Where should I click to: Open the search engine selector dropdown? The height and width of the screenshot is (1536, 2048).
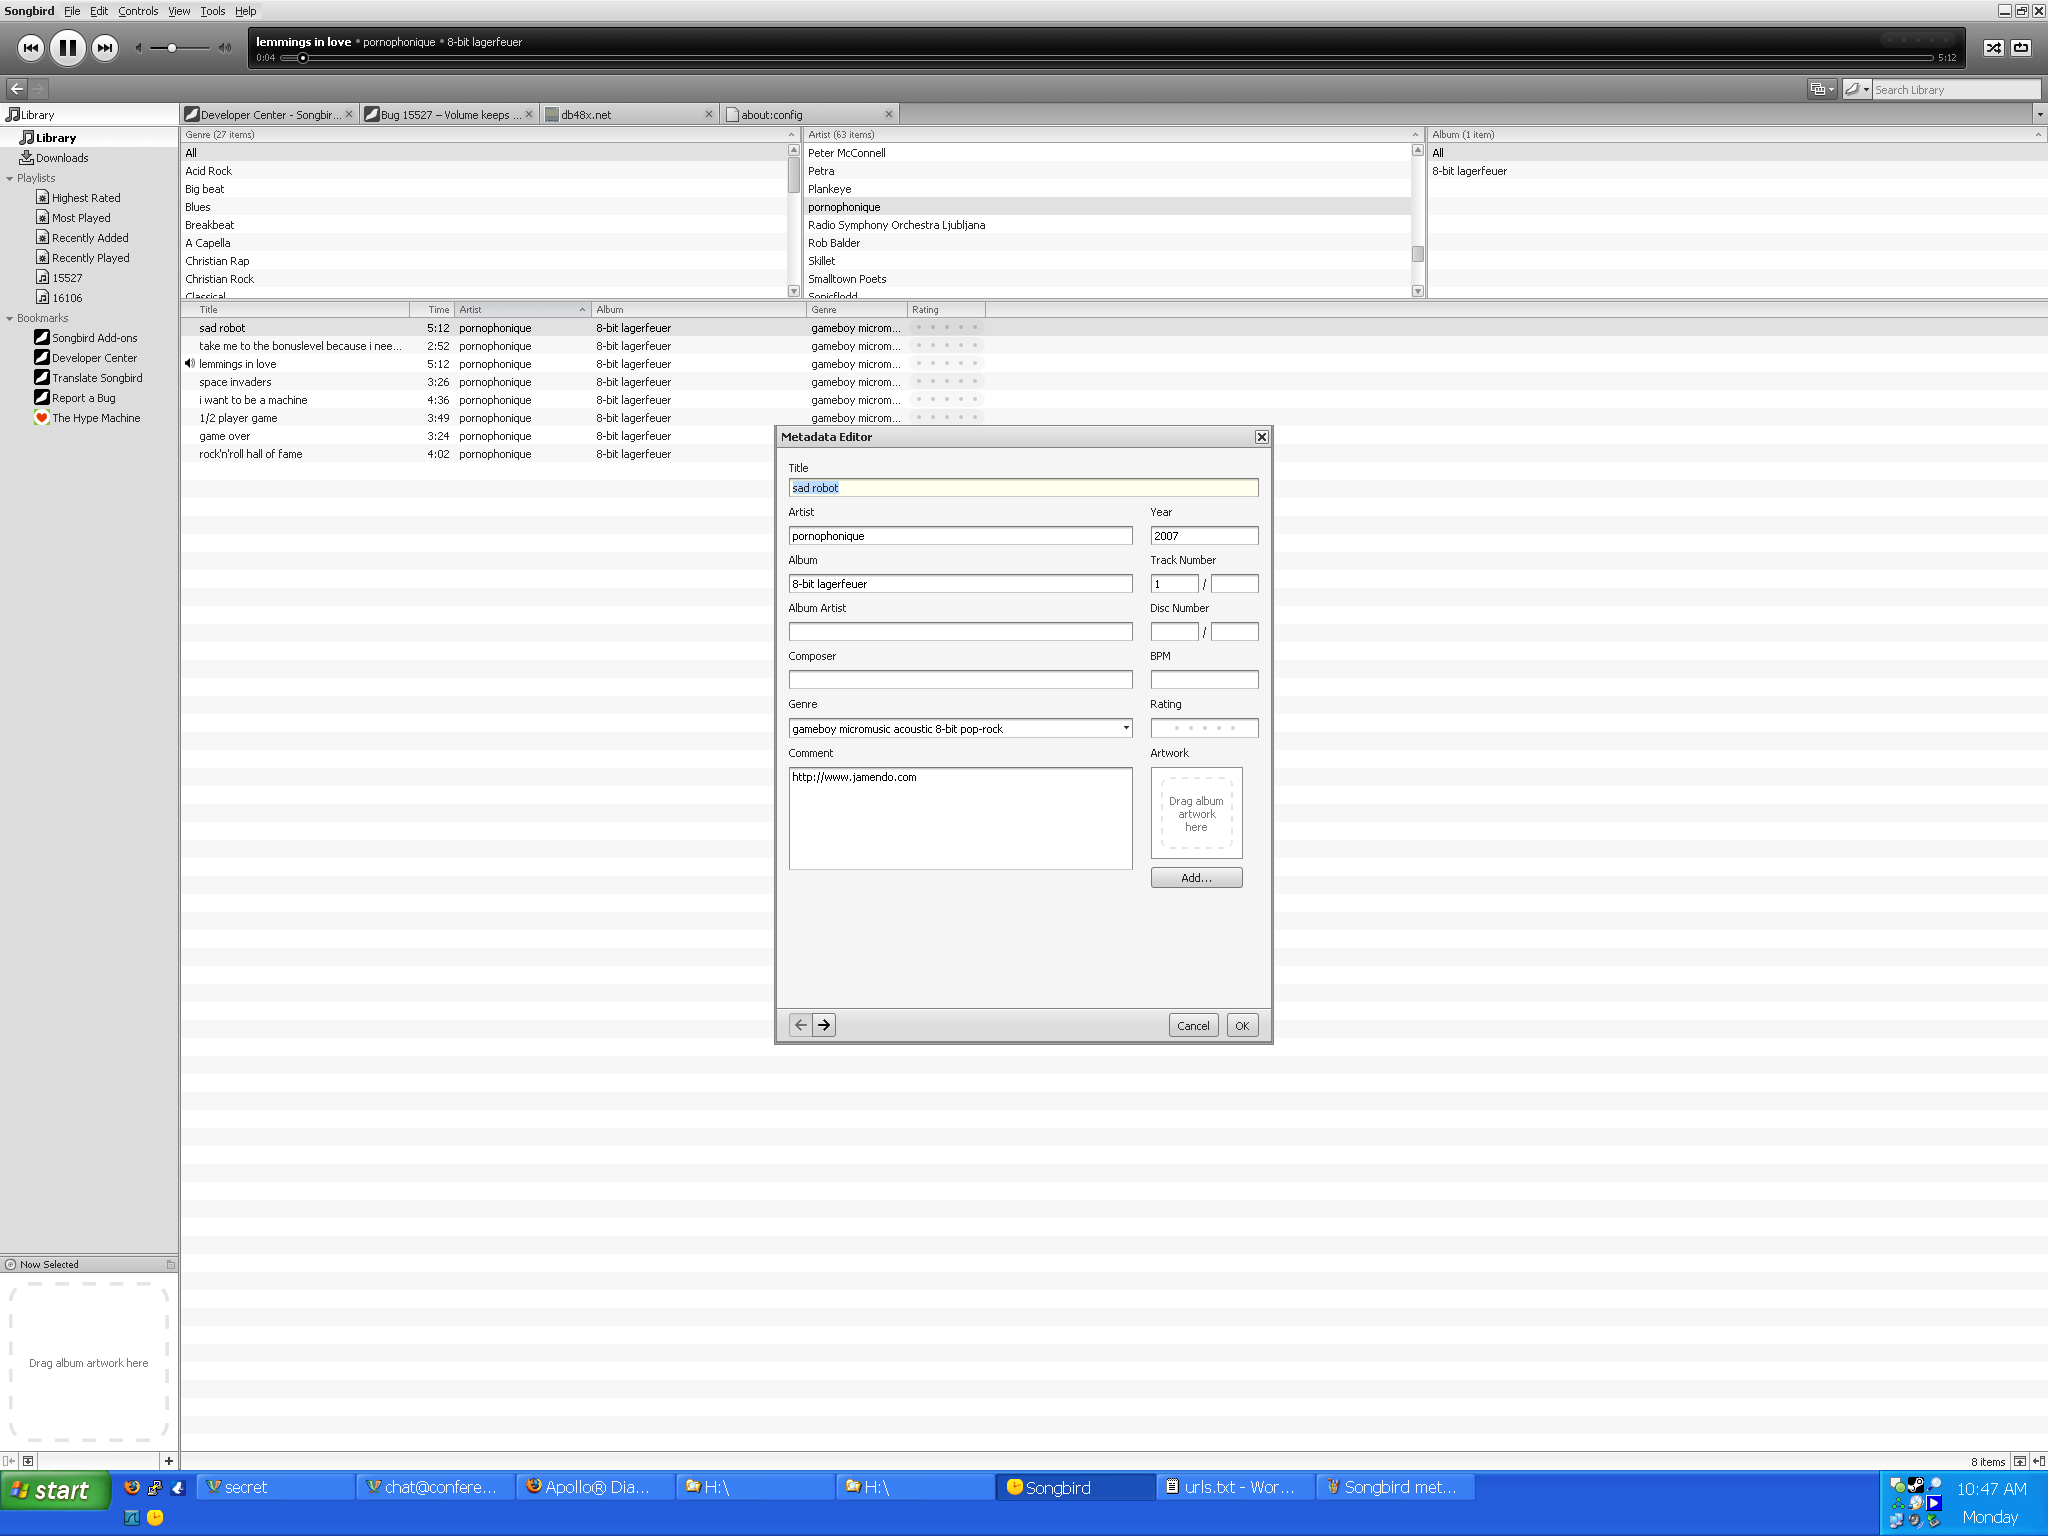click(x=1857, y=89)
